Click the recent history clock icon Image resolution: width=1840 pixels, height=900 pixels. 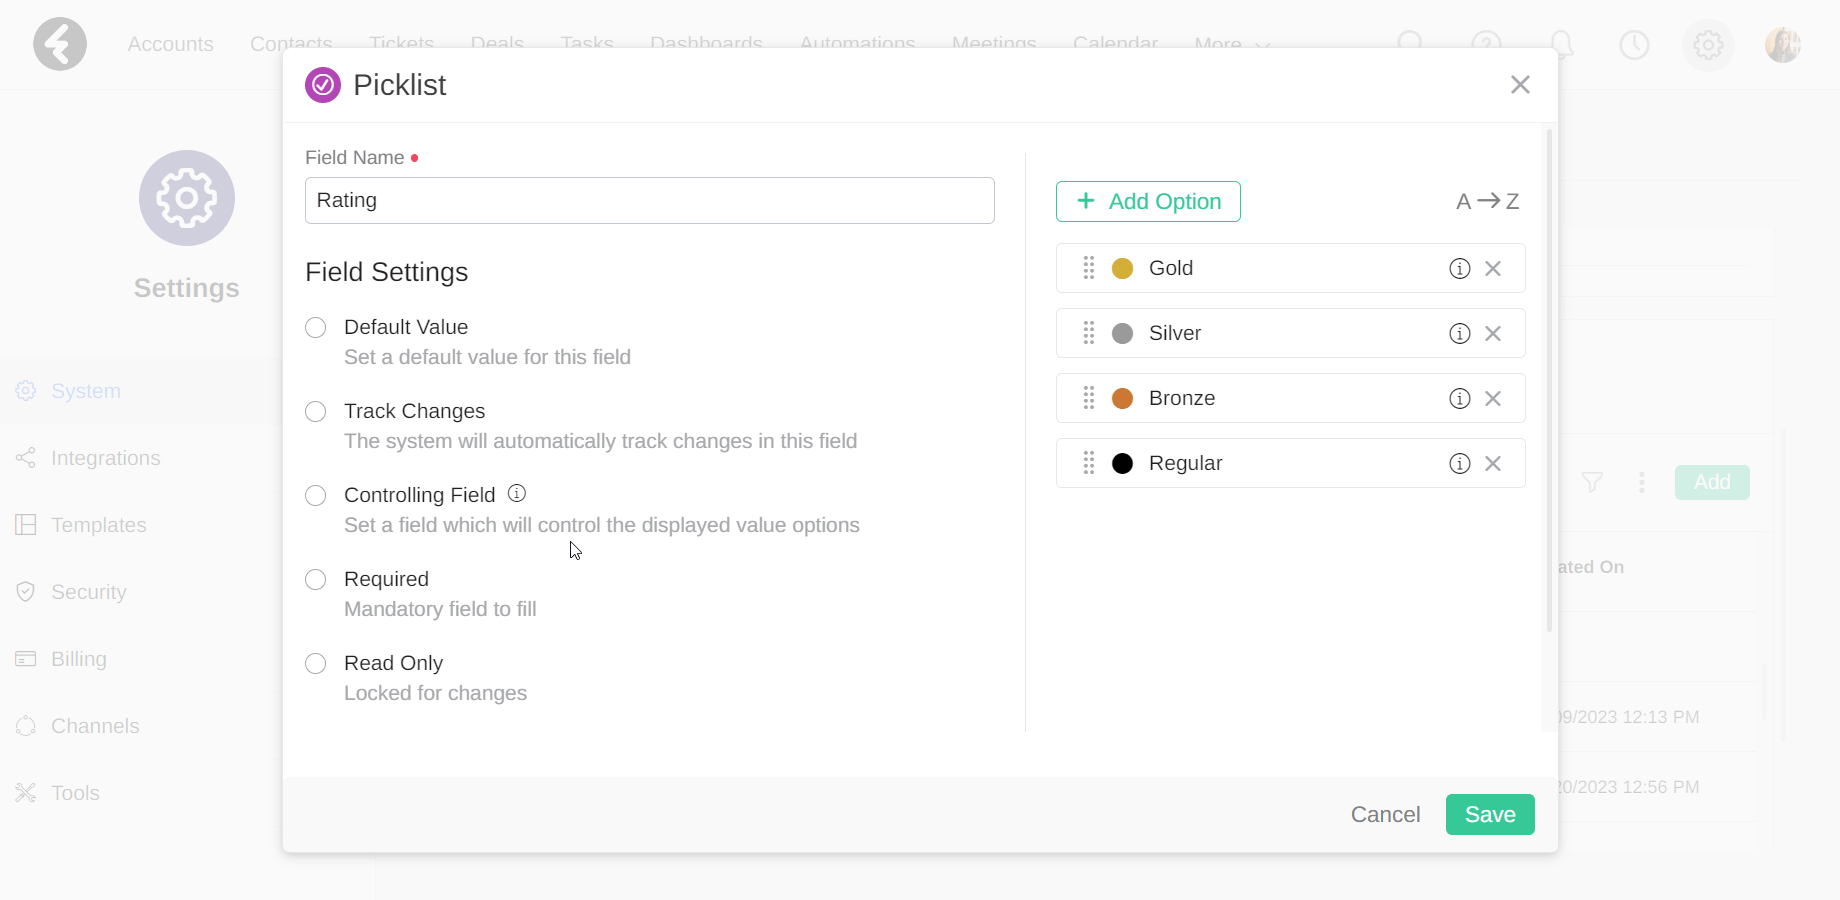point(1634,44)
